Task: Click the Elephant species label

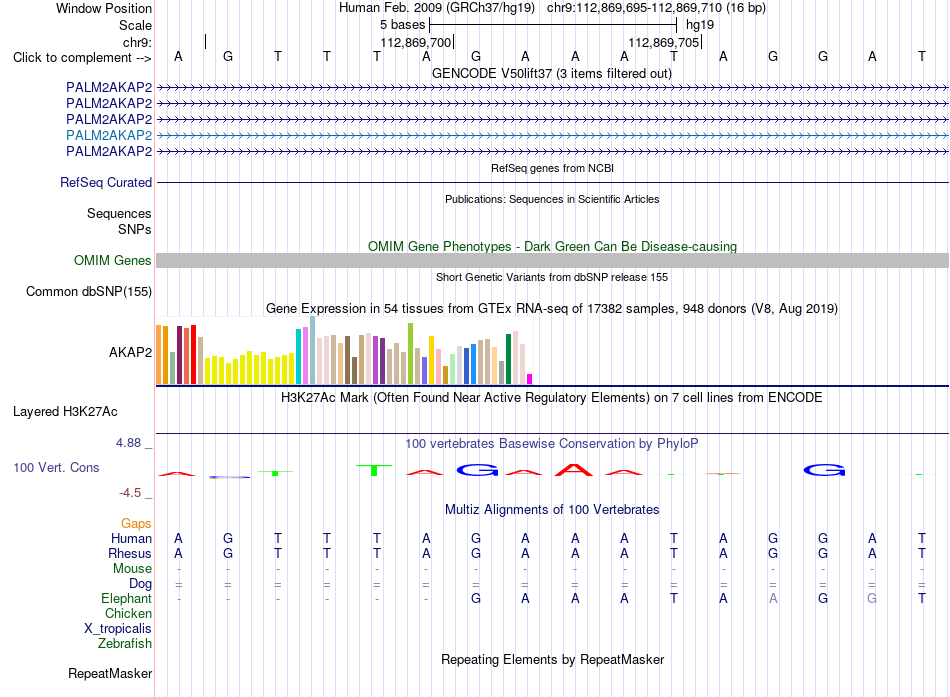Action: click(127, 598)
